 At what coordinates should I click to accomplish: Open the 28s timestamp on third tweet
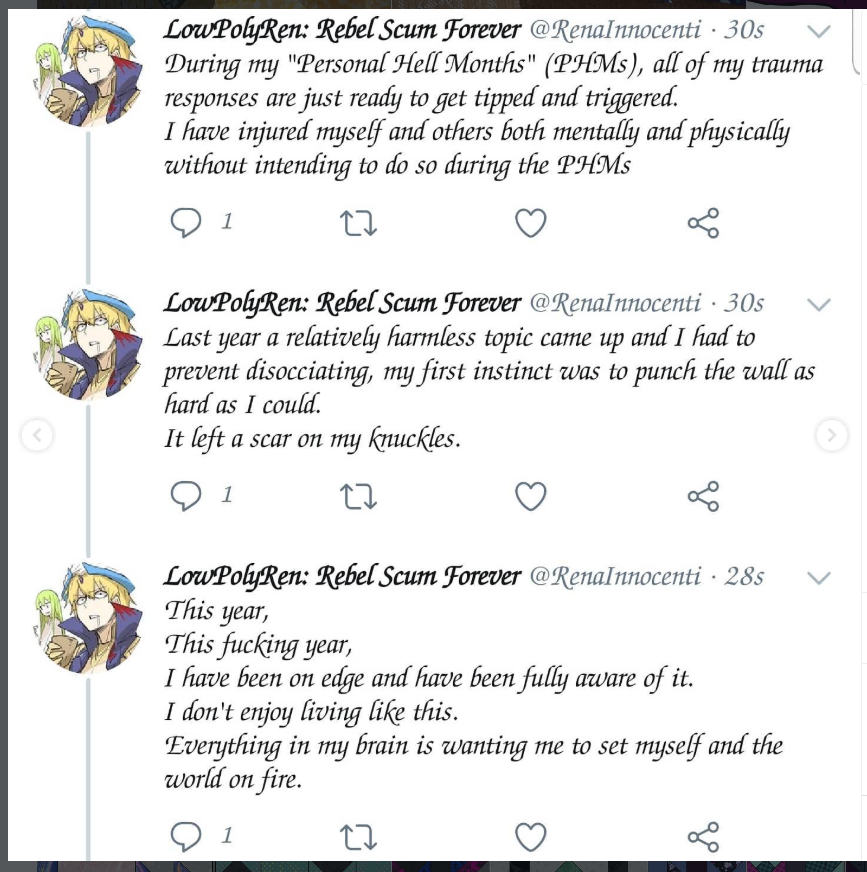coord(744,576)
